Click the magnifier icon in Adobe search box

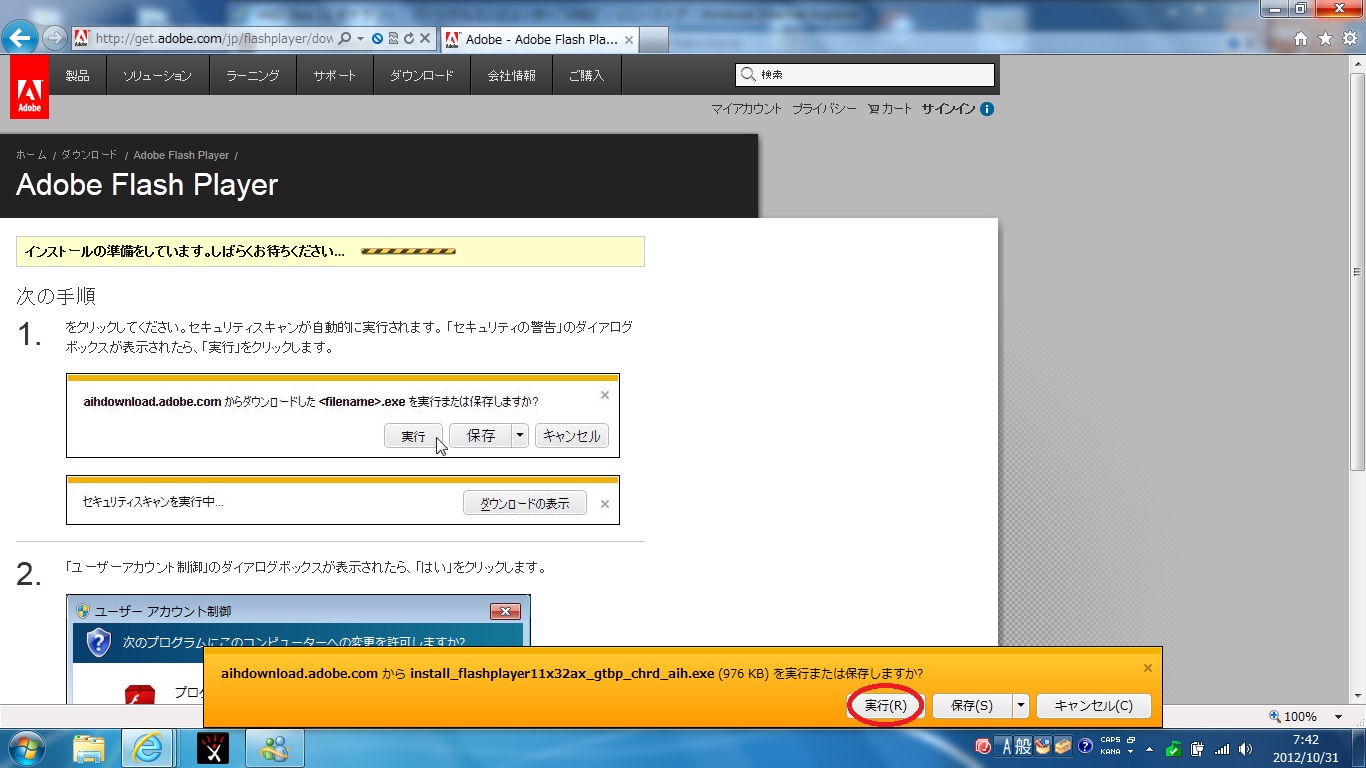748,75
